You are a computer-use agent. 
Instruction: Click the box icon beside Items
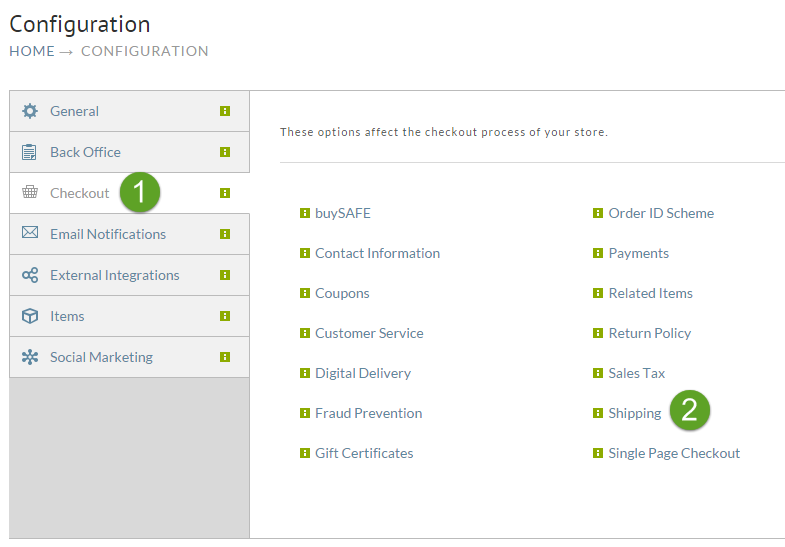(x=30, y=316)
